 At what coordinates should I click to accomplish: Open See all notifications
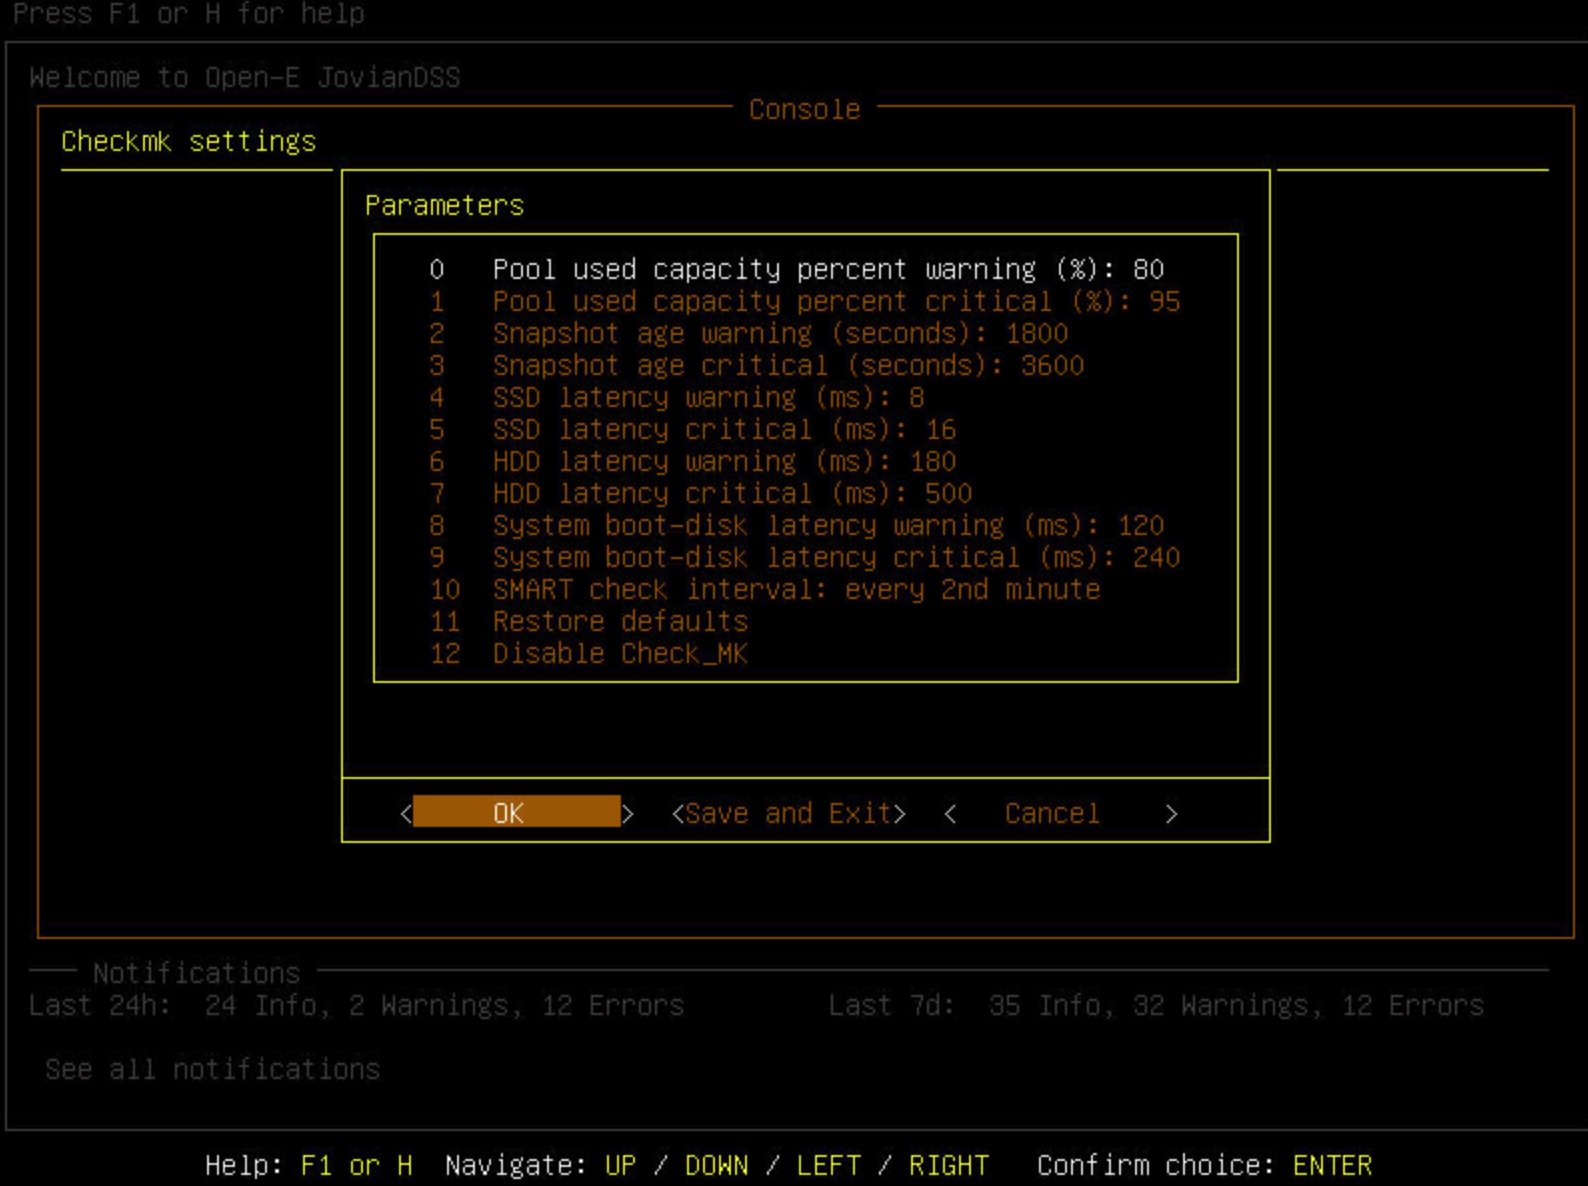(x=212, y=1069)
